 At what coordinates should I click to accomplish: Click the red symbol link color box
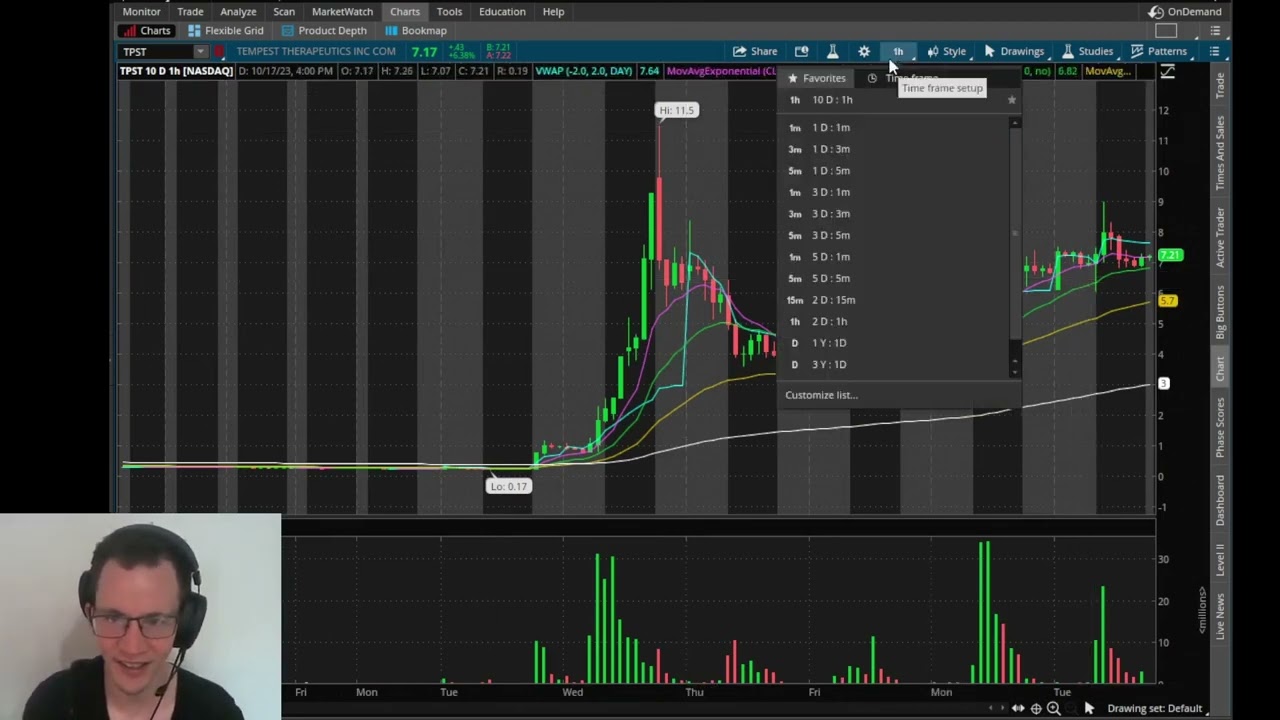click(219, 51)
